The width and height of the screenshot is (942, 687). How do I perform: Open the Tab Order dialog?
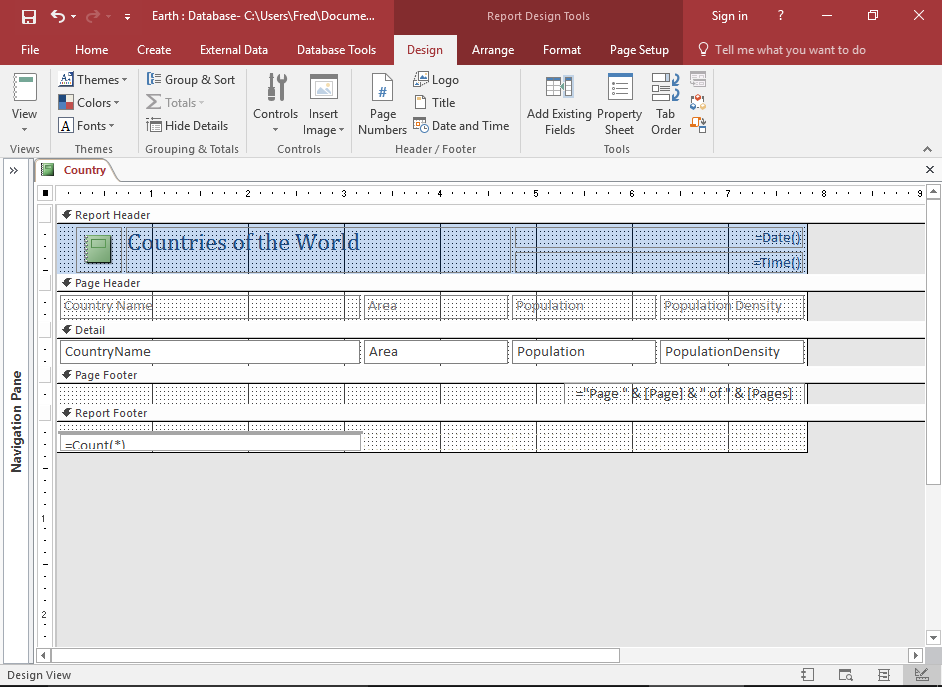click(x=665, y=103)
